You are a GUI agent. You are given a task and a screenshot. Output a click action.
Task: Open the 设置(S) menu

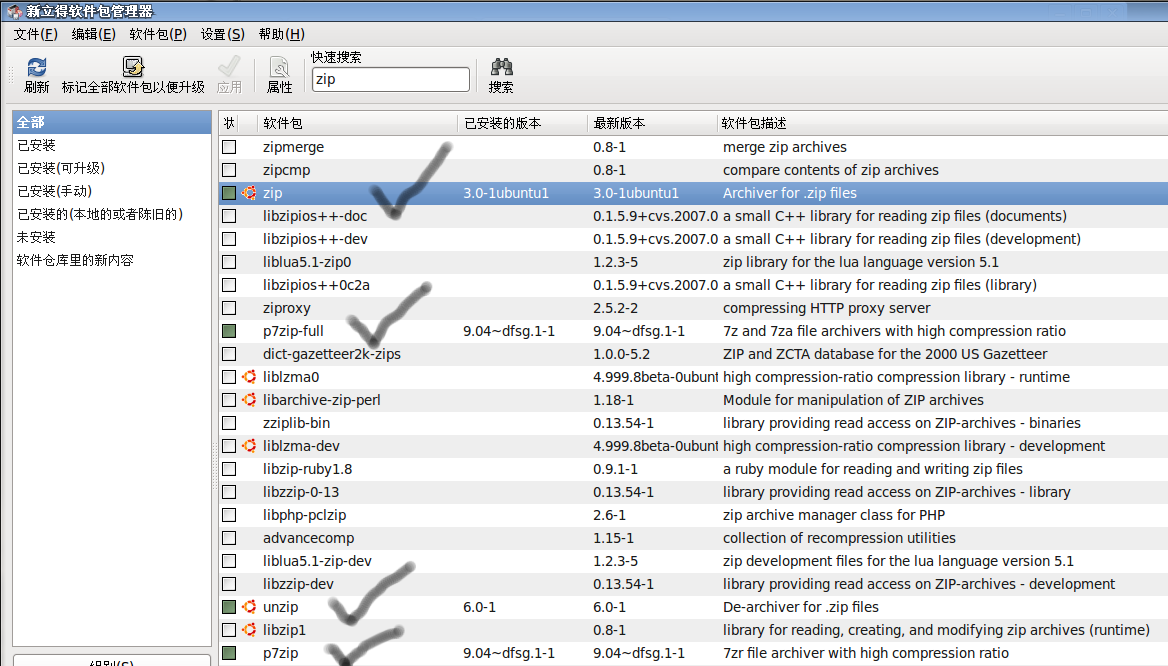click(x=223, y=34)
